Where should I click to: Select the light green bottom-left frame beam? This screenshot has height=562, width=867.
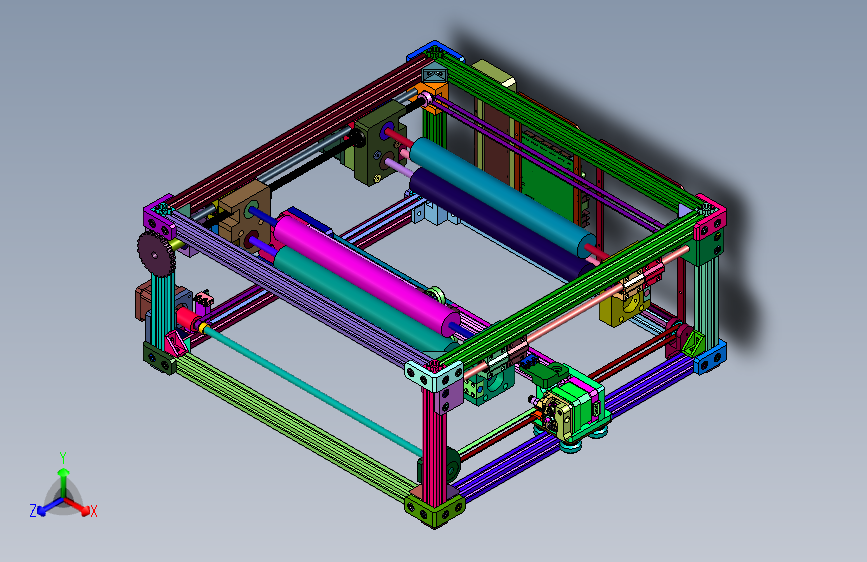click(295, 425)
